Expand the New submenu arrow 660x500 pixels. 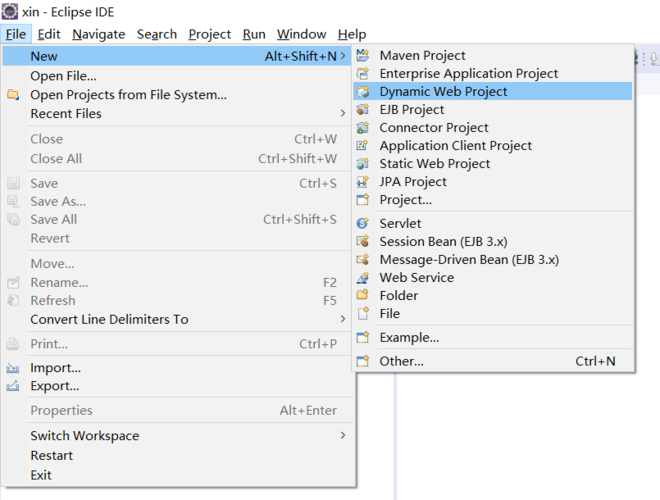(343, 56)
